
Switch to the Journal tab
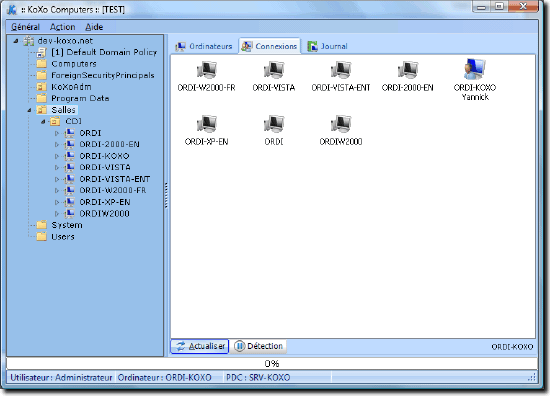click(327, 46)
